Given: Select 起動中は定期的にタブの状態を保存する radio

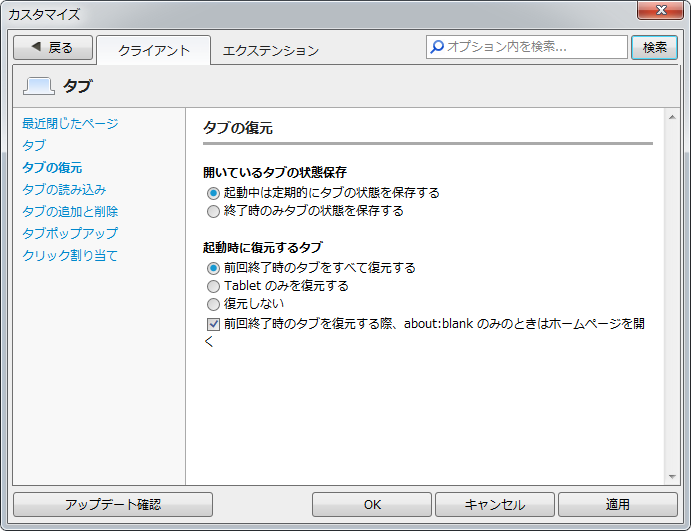Looking at the screenshot, I should pyautogui.click(x=213, y=193).
